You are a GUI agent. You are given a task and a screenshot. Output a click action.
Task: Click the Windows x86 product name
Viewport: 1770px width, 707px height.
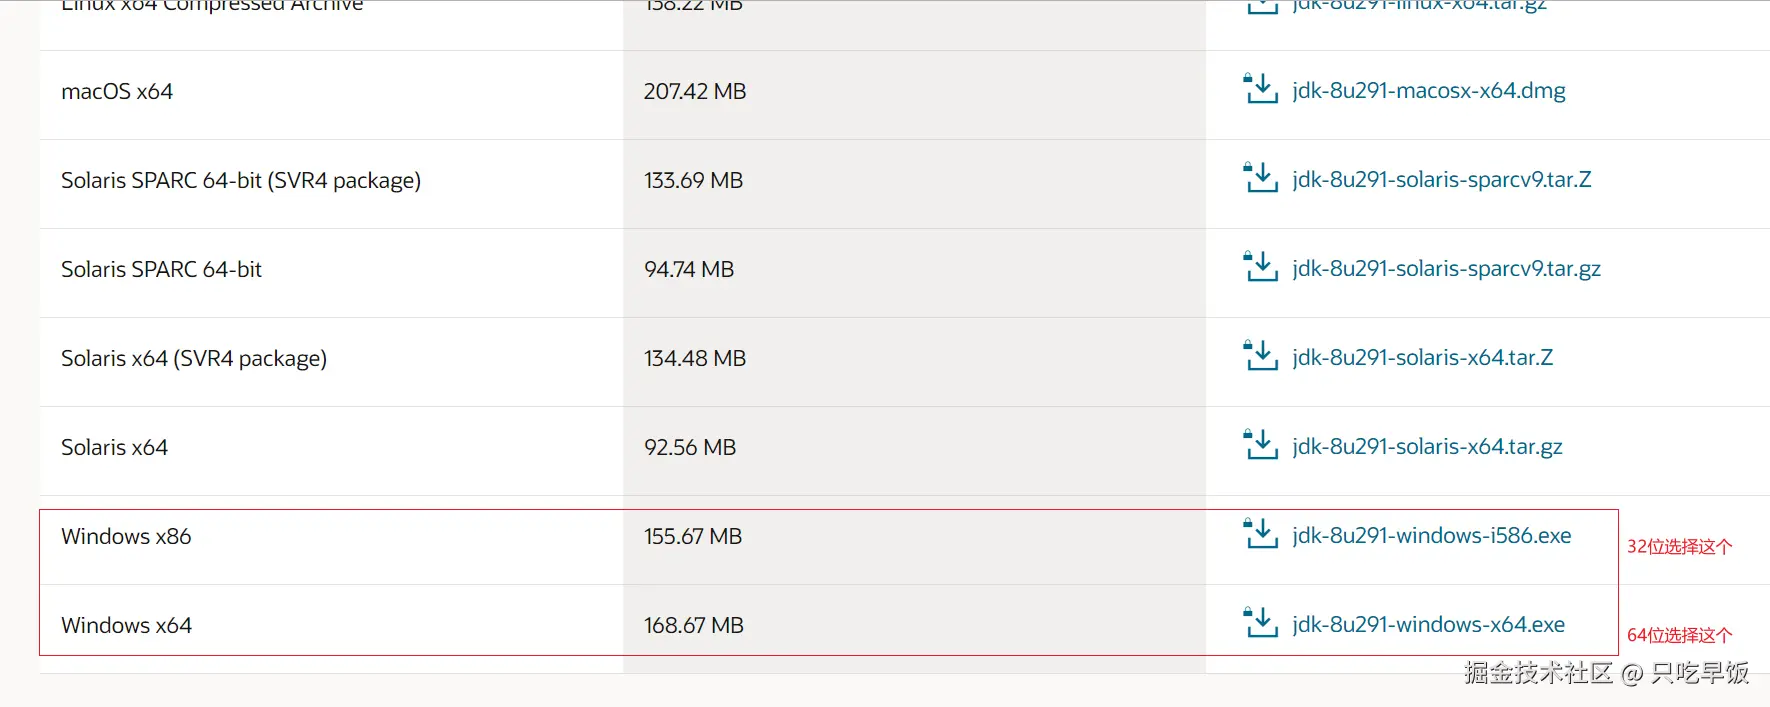point(126,537)
